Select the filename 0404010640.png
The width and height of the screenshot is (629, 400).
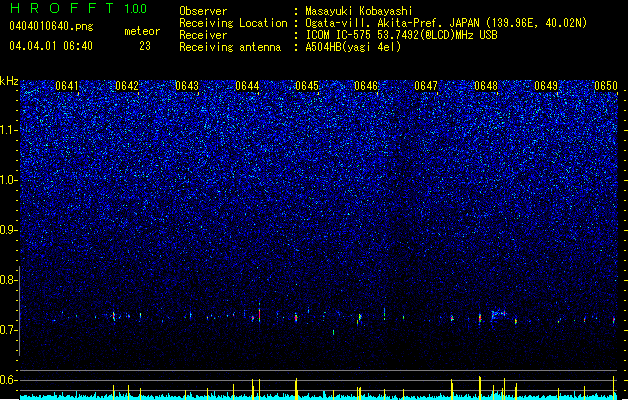coord(51,26)
